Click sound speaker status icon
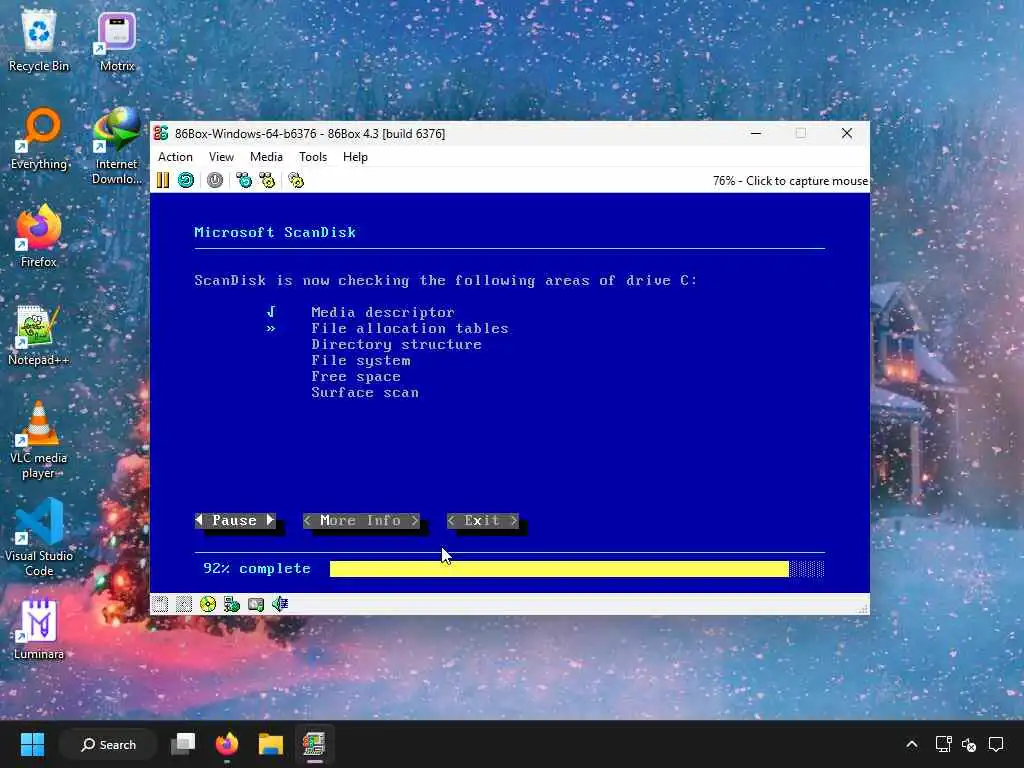This screenshot has height=768, width=1024. click(280, 604)
